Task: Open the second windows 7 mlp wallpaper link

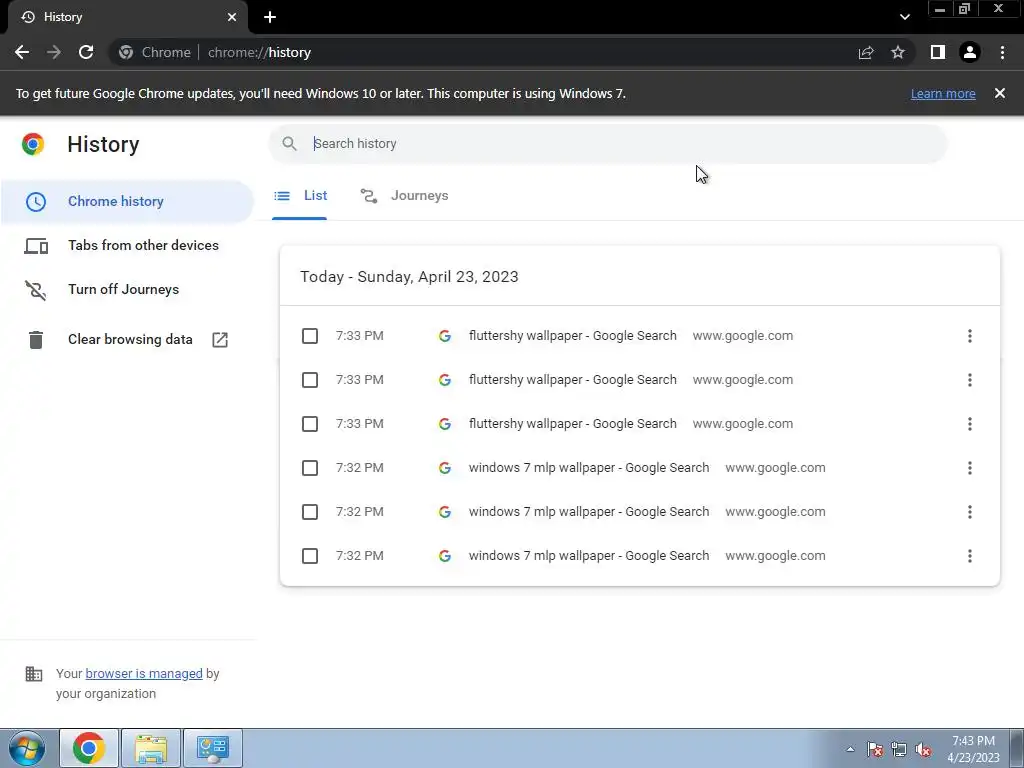Action: pyautogui.click(x=588, y=512)
